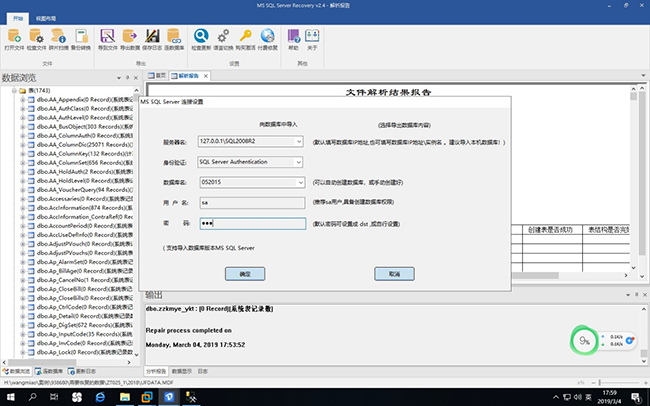Image resolution: width=650 pixels, height=406 pixels.
Task: Click the green 9% floating monitor widget
Action: [584, 340]
